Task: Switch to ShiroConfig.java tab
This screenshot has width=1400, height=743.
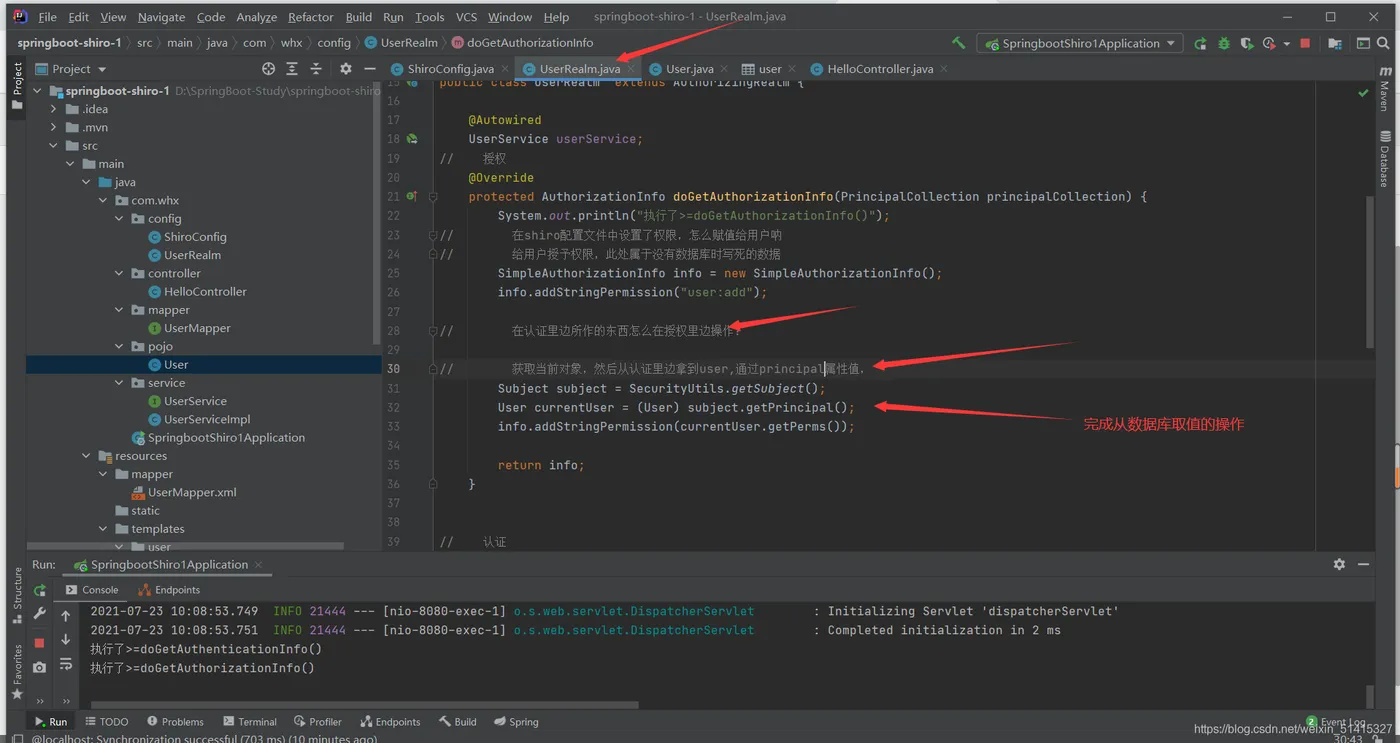Action: click(x=450, y=69)
